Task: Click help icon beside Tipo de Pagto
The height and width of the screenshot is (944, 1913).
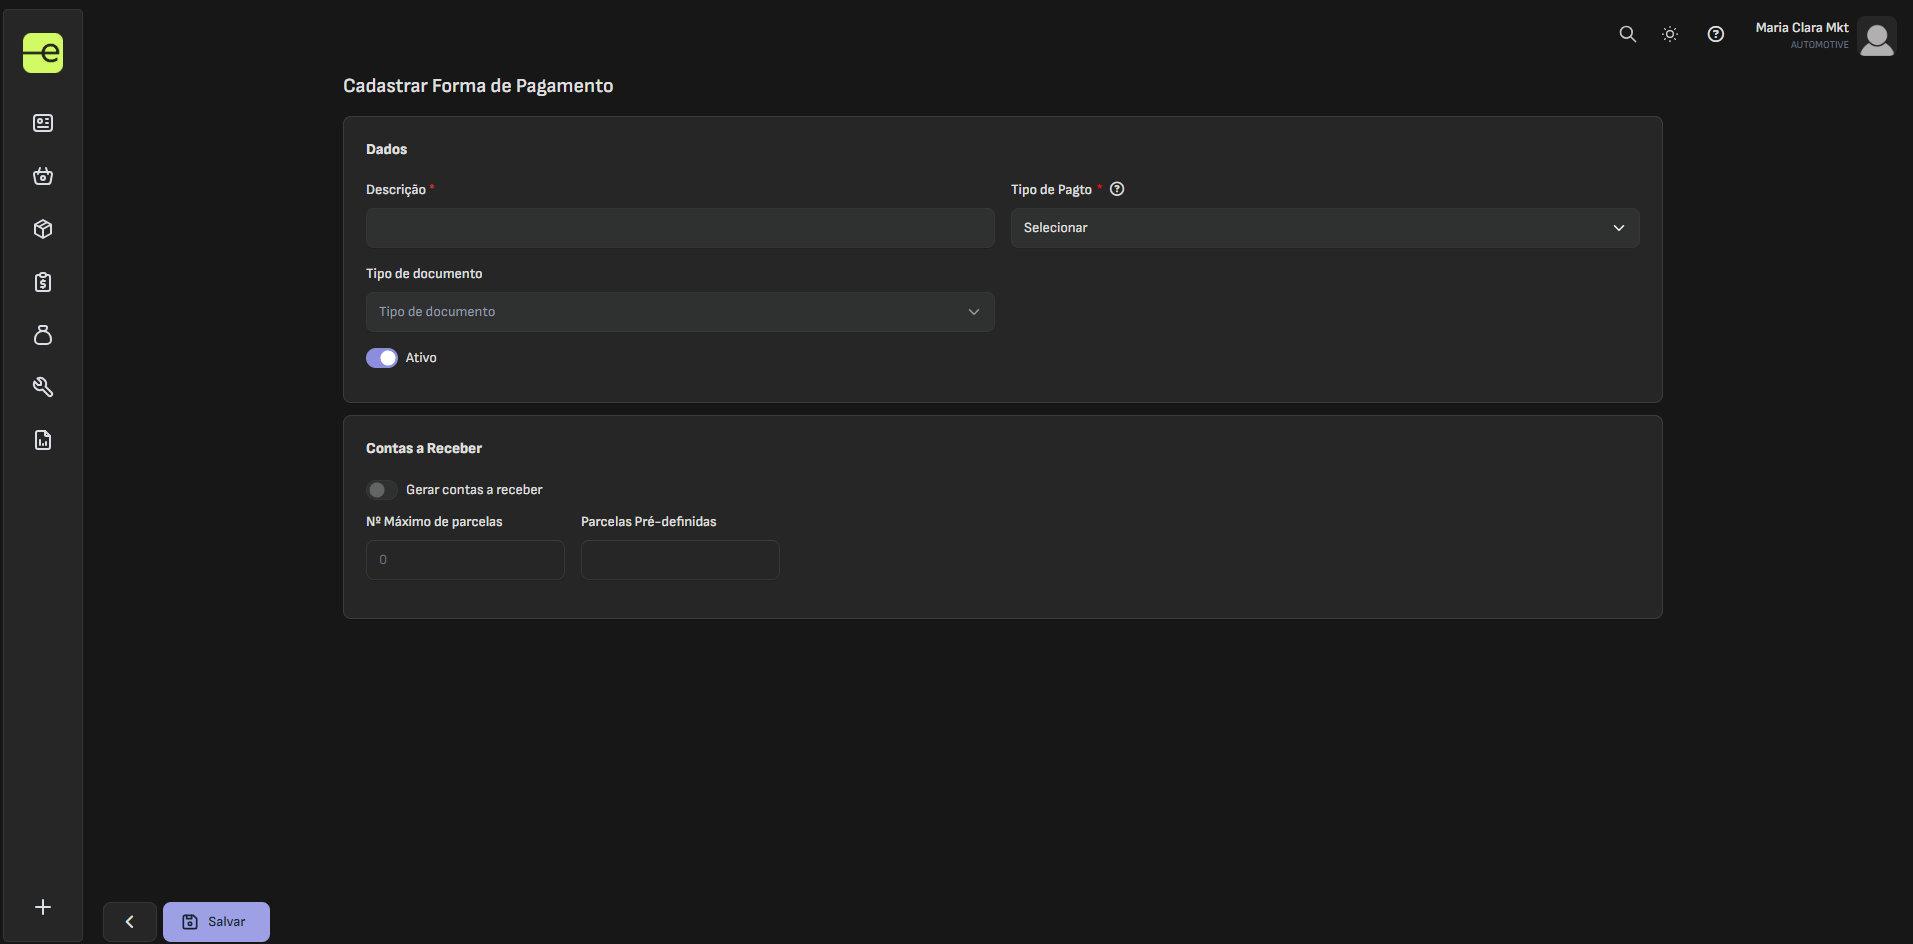Action: [x=1117, y=189]
